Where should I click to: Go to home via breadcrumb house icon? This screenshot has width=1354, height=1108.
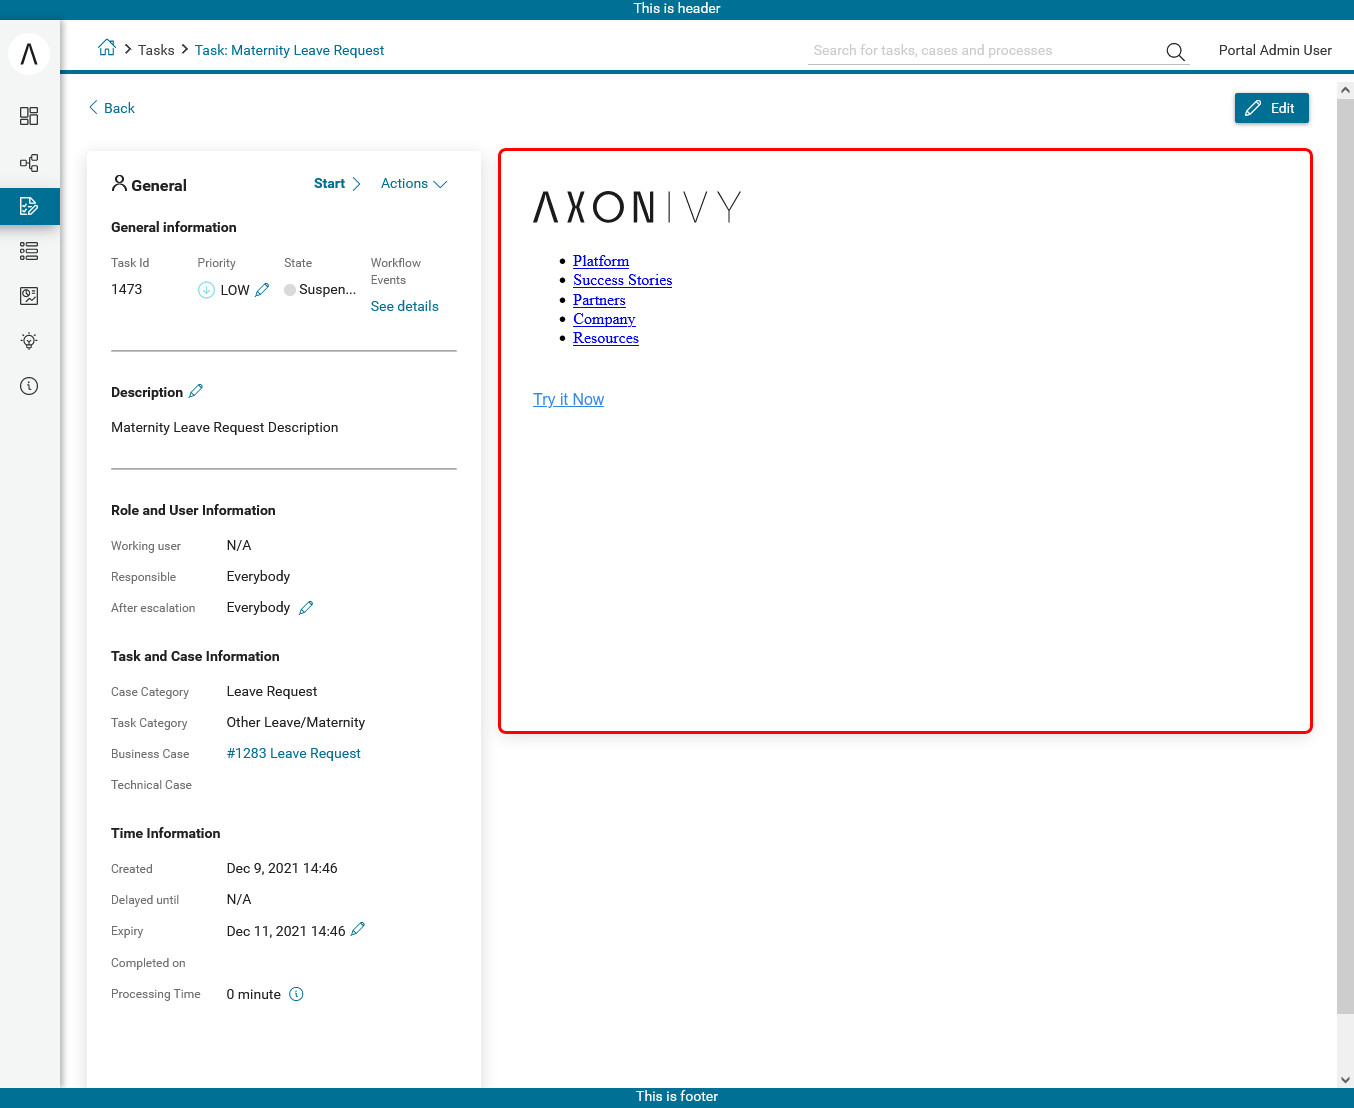106,48
